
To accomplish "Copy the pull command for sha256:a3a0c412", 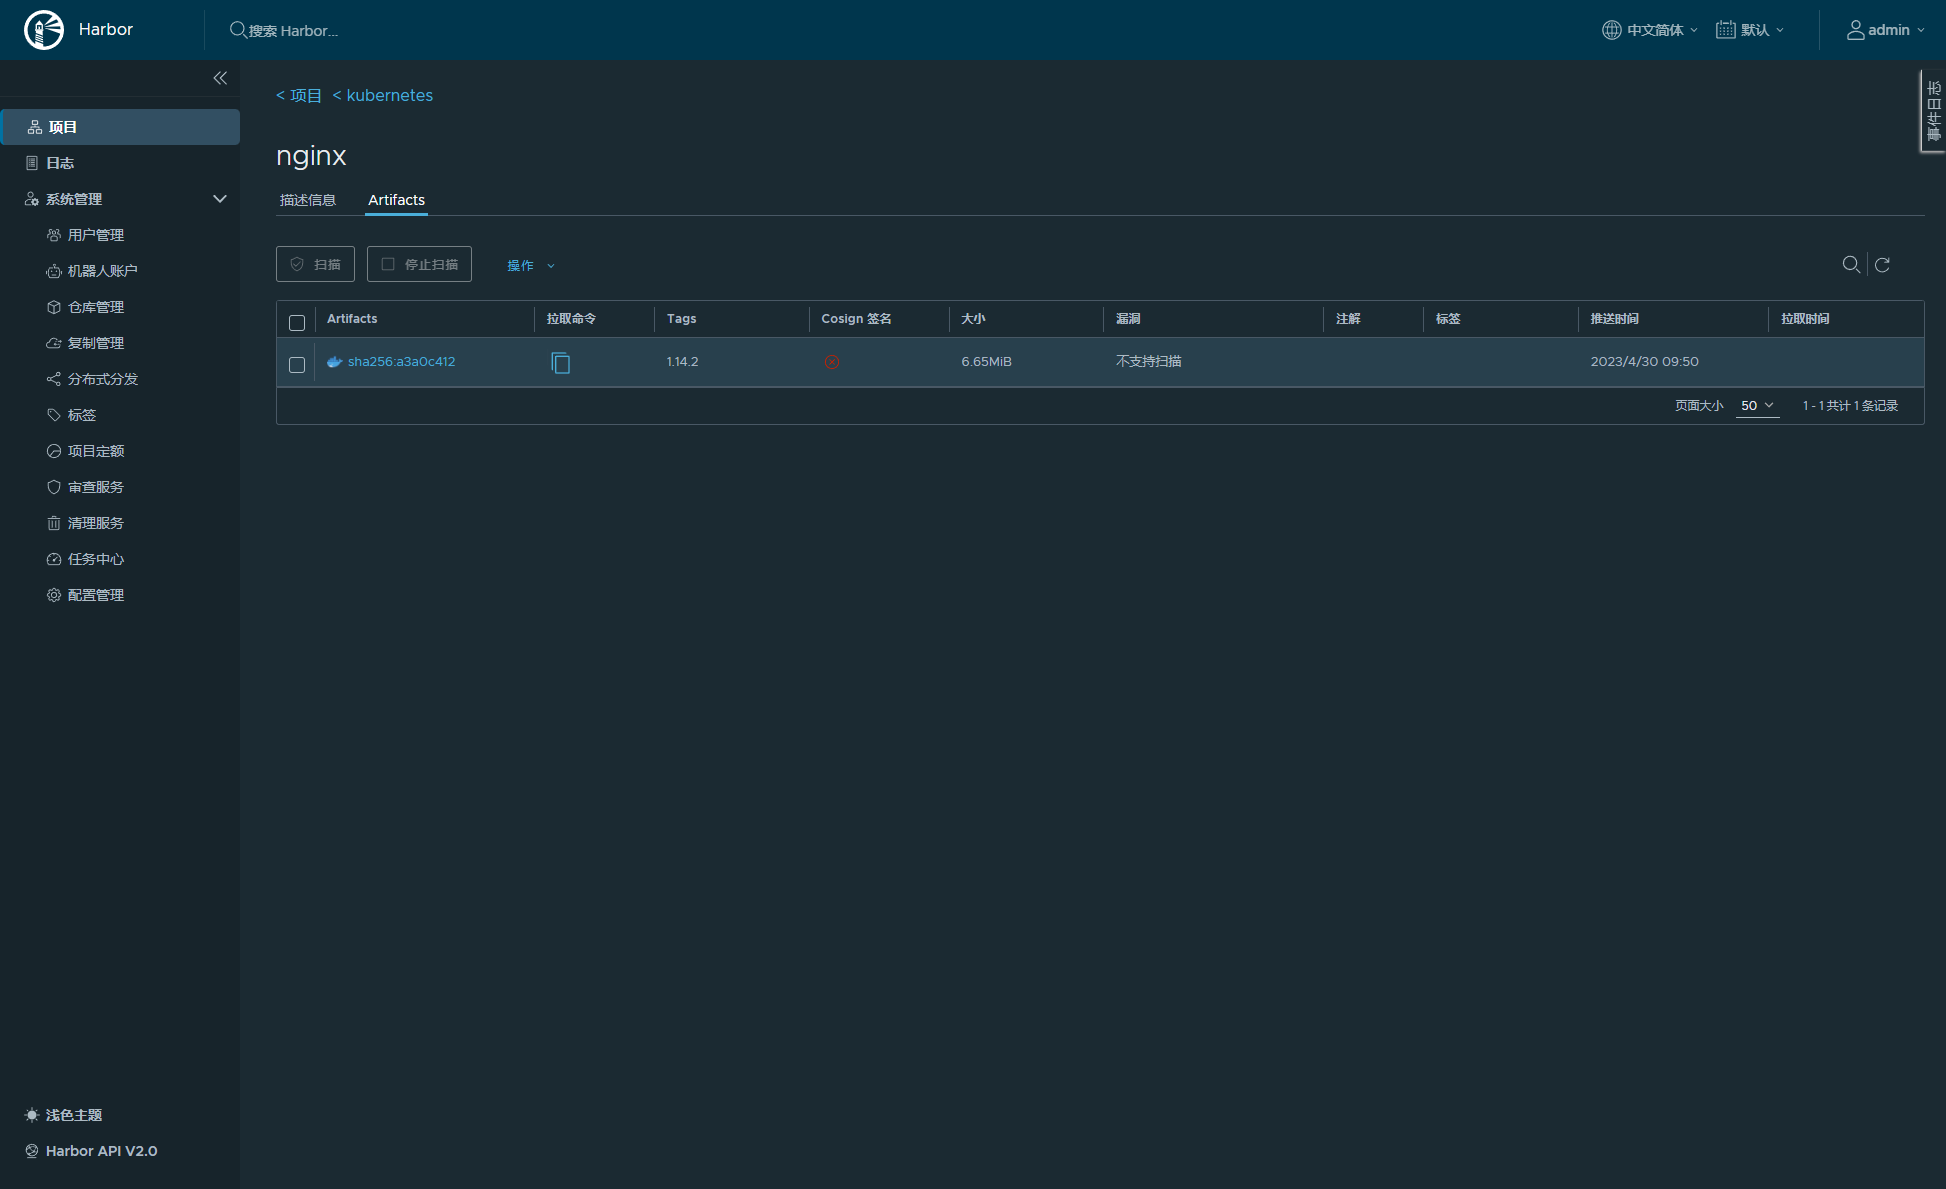I will (561, 362).
